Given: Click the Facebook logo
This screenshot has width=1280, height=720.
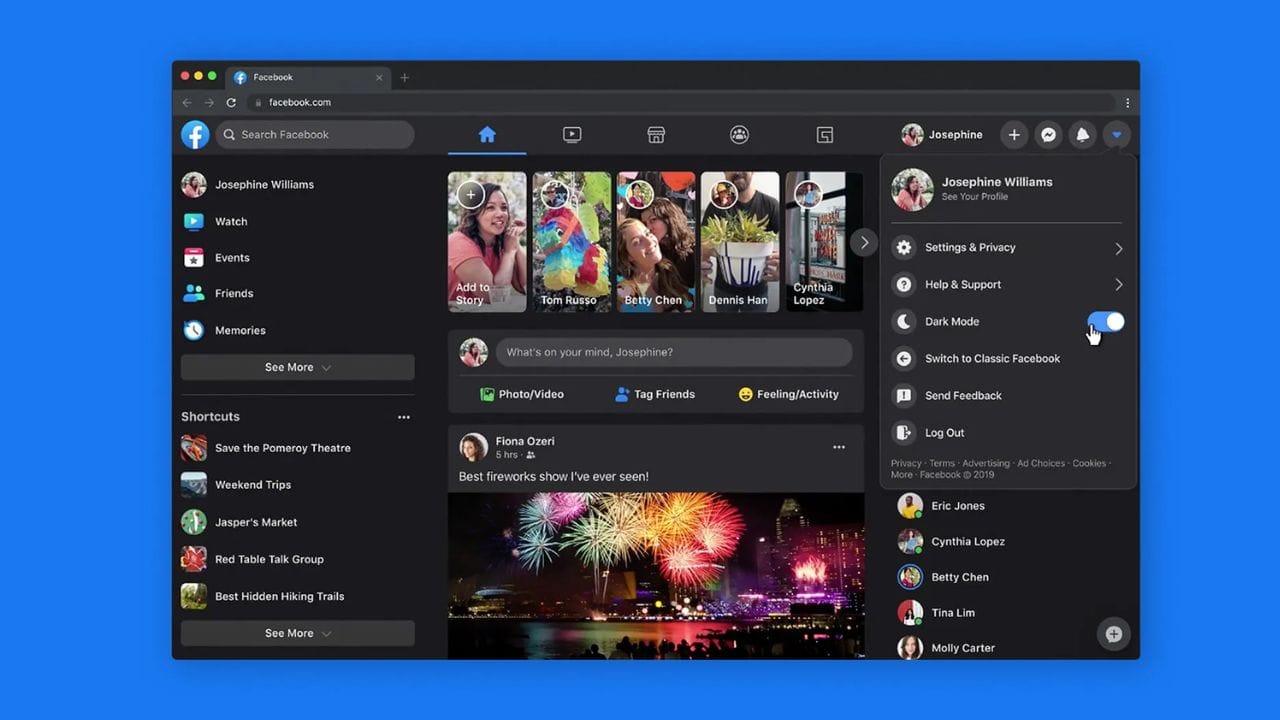Looking at the screenshot, I should [195, 135].
